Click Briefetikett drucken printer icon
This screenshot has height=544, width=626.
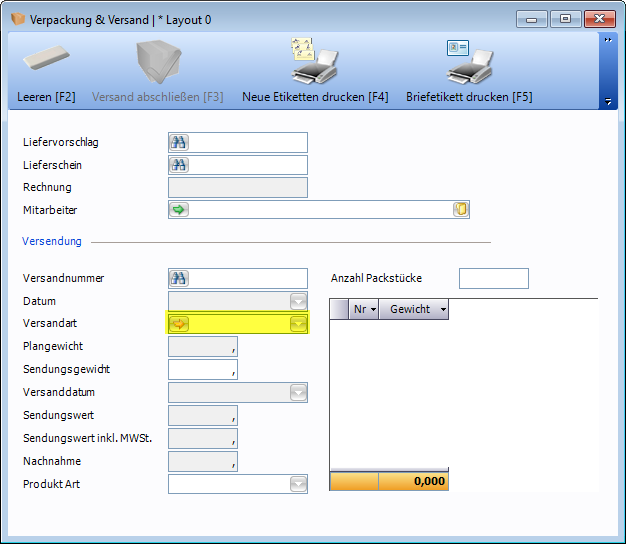[468, 63]
